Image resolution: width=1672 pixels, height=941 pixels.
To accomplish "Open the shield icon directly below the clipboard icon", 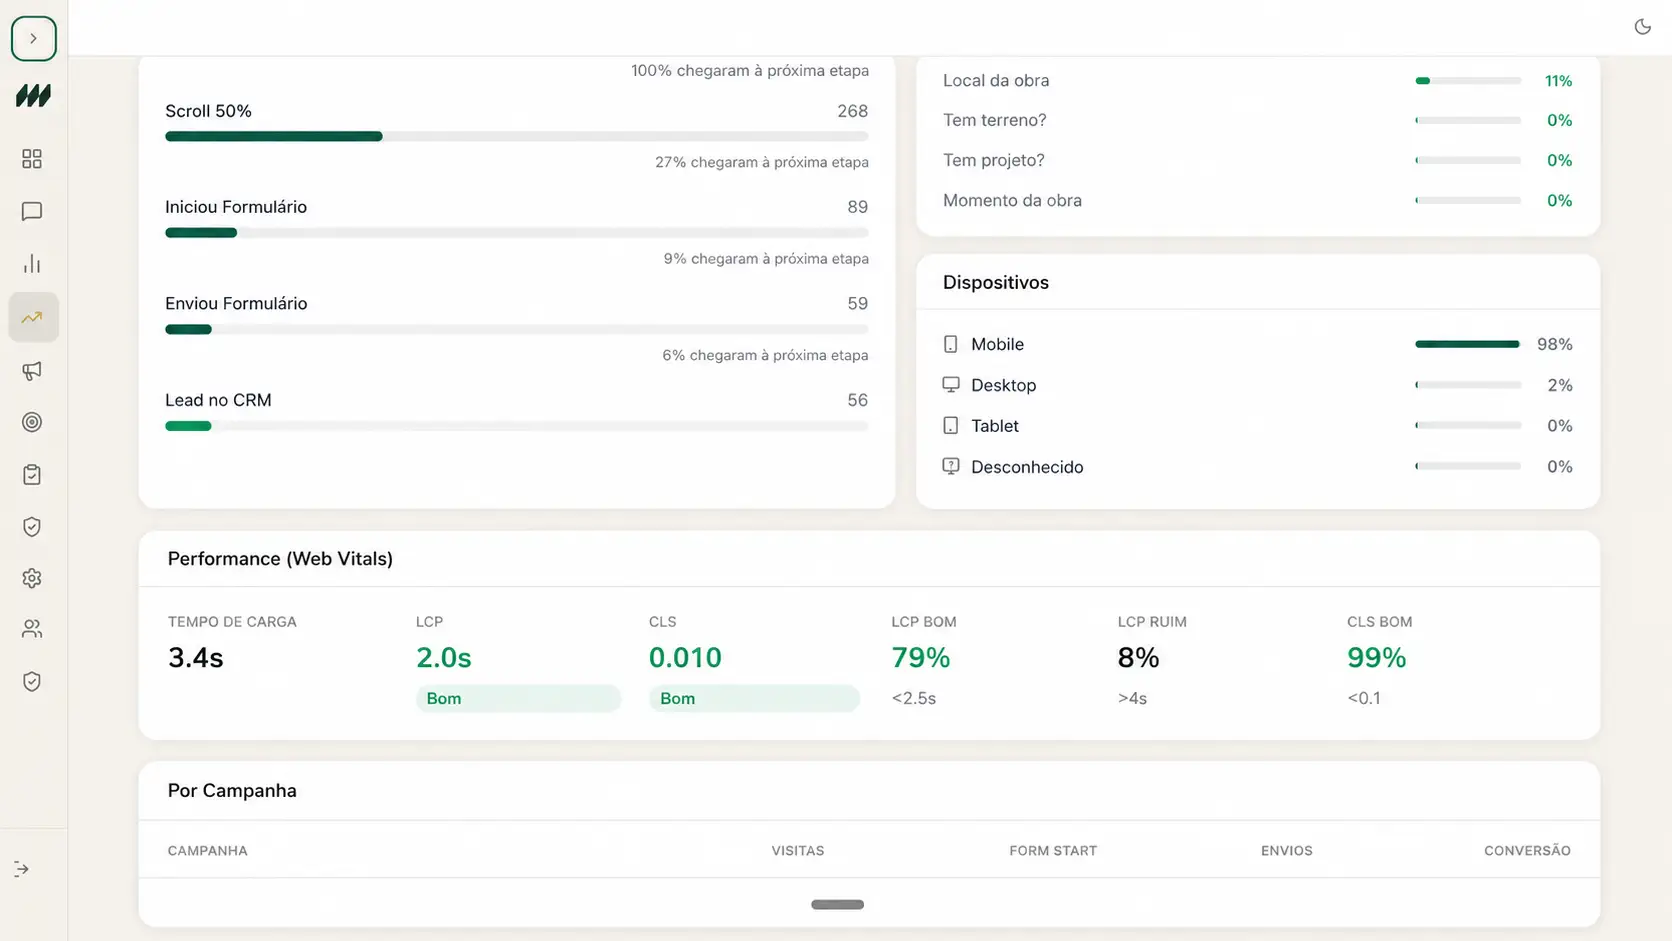I will 32,527.
